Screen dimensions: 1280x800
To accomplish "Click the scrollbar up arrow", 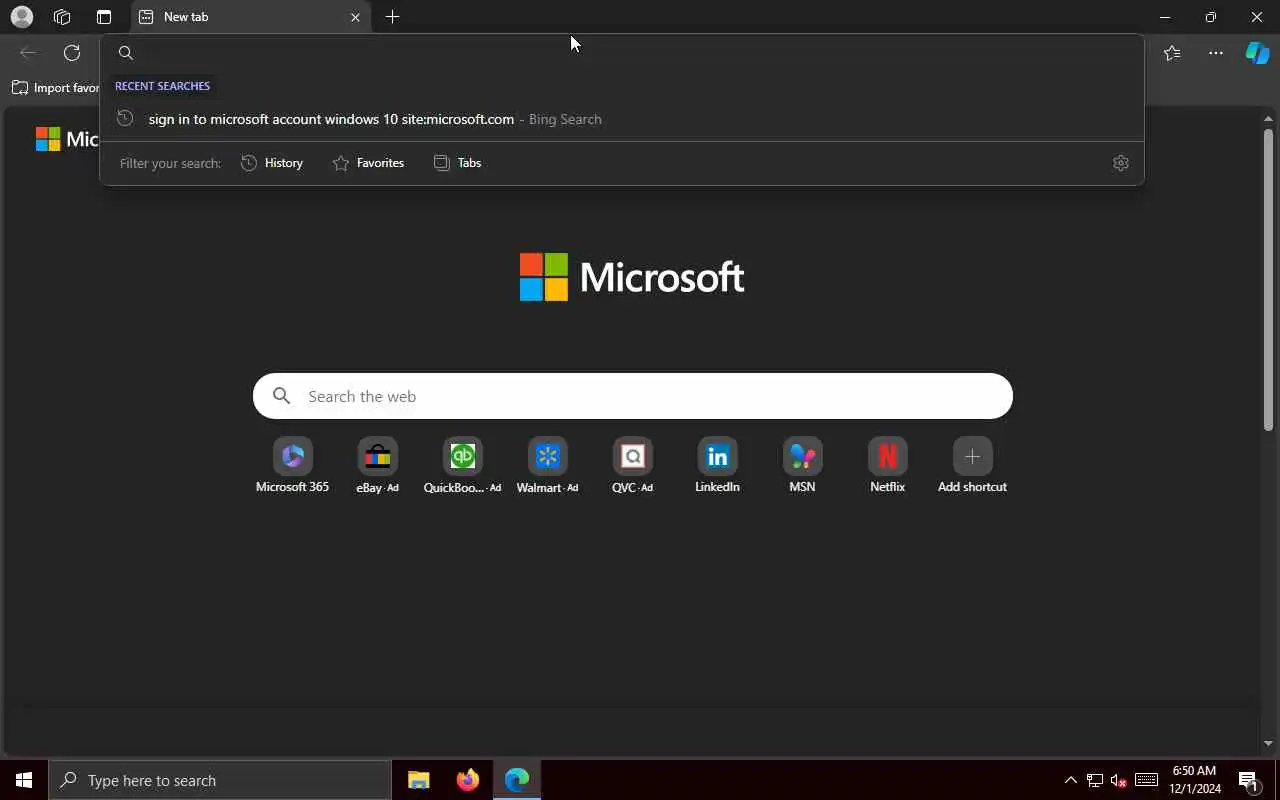I will coord(1268,119).
